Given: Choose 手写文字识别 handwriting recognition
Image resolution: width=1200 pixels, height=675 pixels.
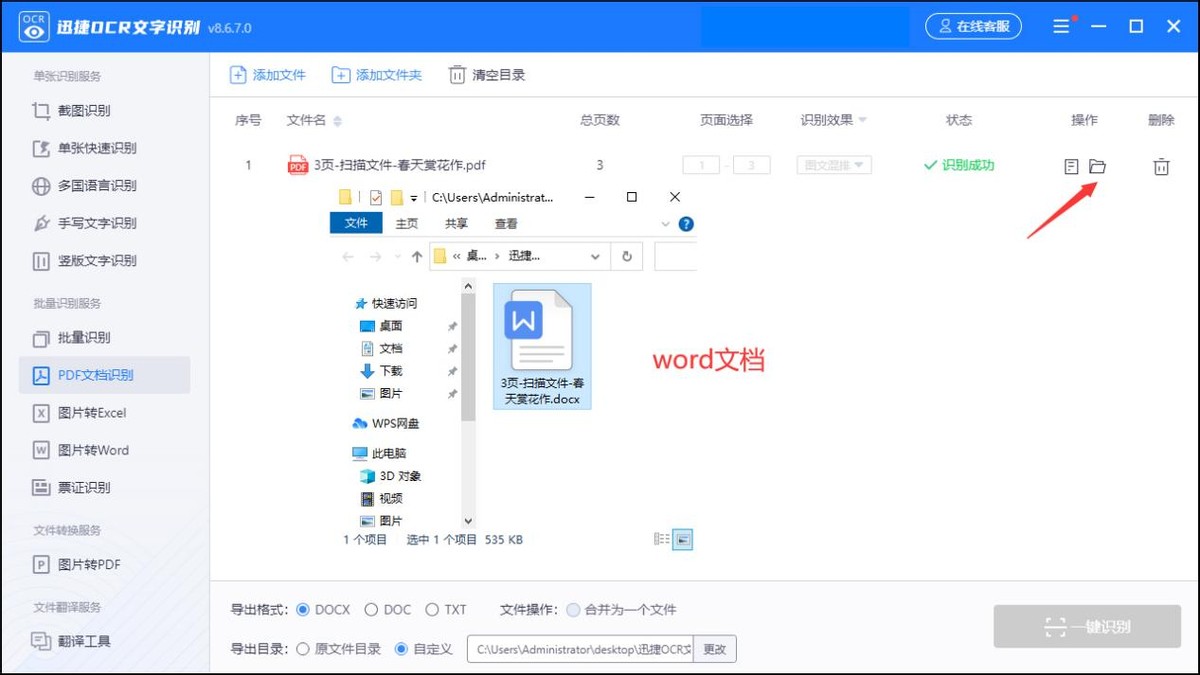Looking at the screenshot, I should tap(85, 223).
